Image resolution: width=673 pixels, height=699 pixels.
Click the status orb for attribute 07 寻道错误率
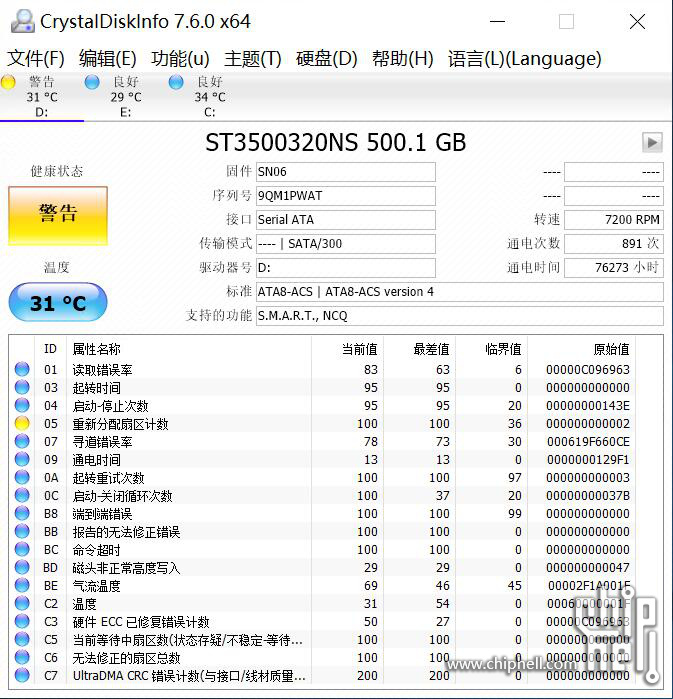pyautogui.click(x=22, y=441)
